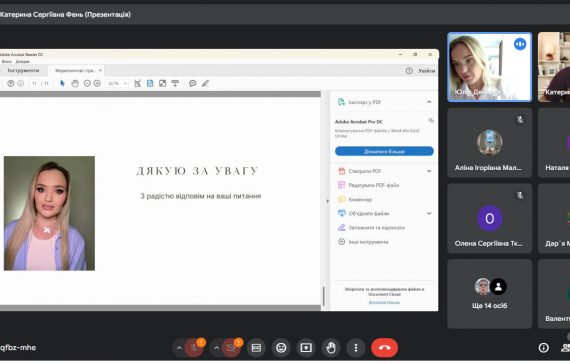Open the emoji reactions button
This screenshot has width=570, height=364.
coord(281,348)
